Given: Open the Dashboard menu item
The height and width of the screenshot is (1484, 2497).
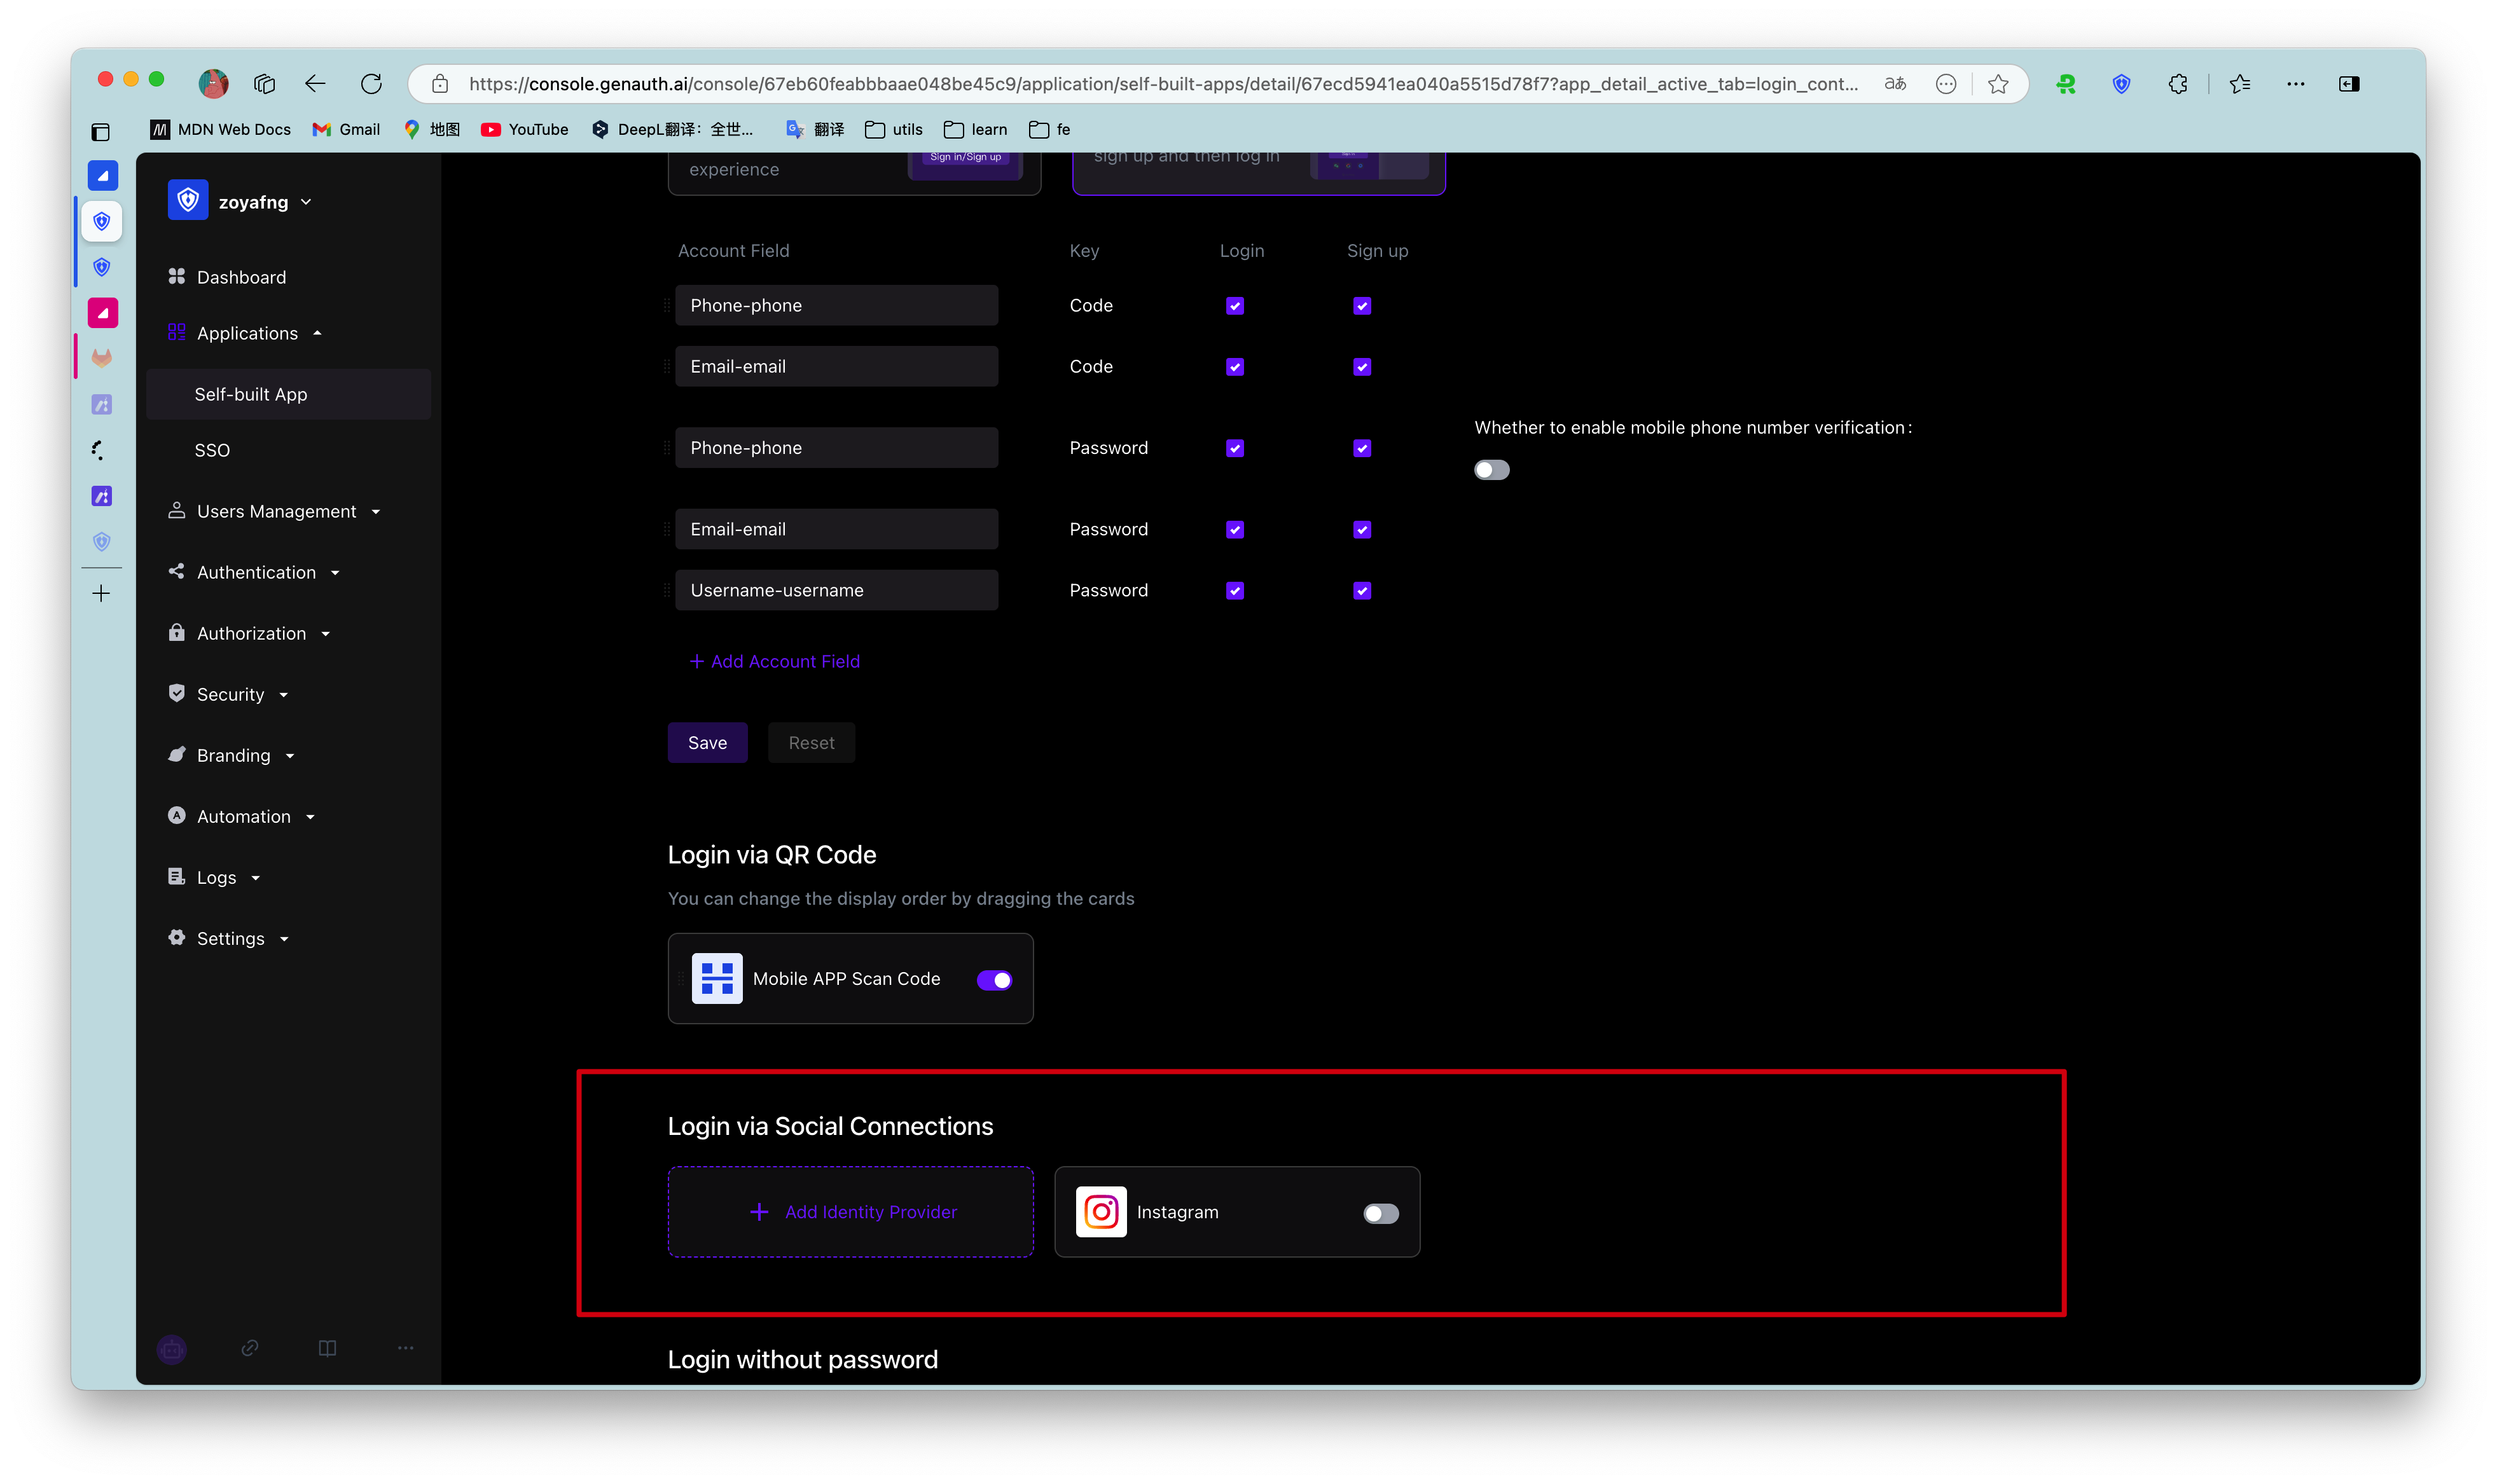Looking at the screenshot, I should 241,277.
